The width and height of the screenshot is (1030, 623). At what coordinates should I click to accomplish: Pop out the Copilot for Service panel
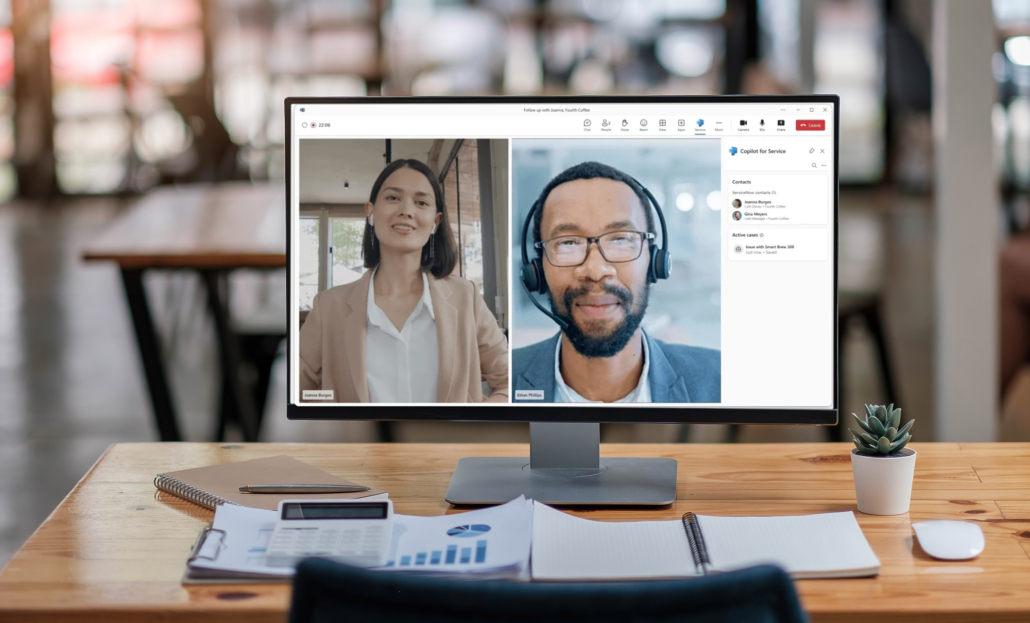click(x=811, y=151)
